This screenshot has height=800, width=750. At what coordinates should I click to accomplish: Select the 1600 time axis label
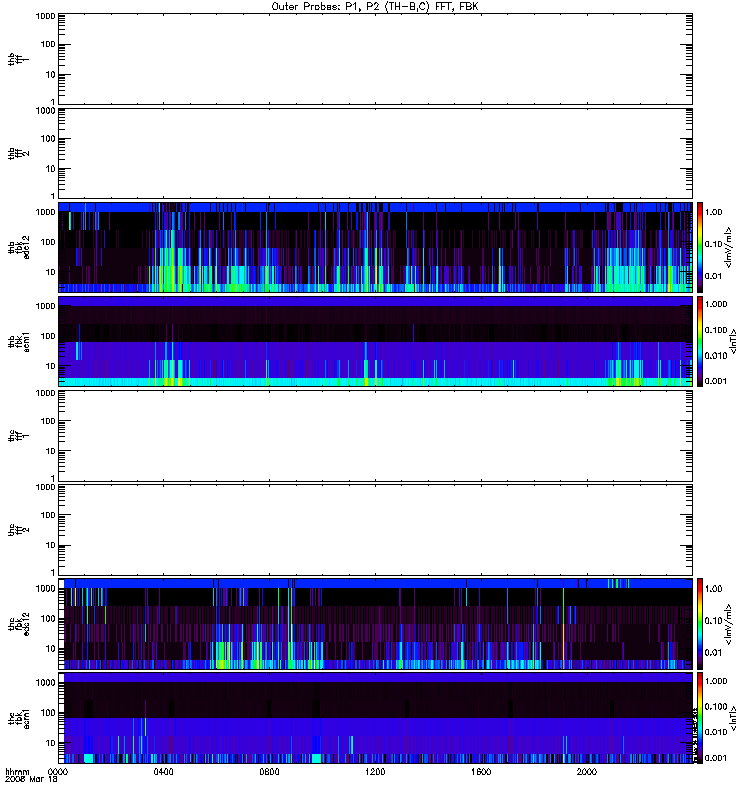(x=481, y=772)
